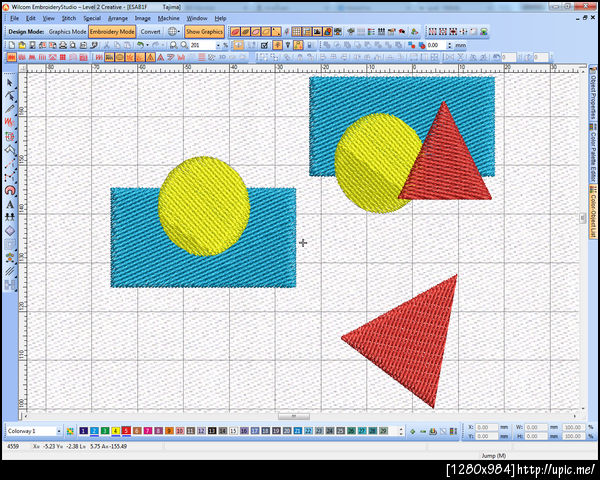Open the Machine menu

[x=168, y=18]
